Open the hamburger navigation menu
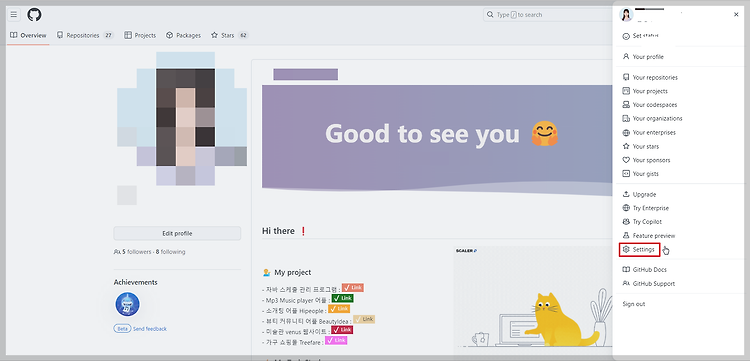The width and height of the screenshot is (750, 361). tap(14, 15)
